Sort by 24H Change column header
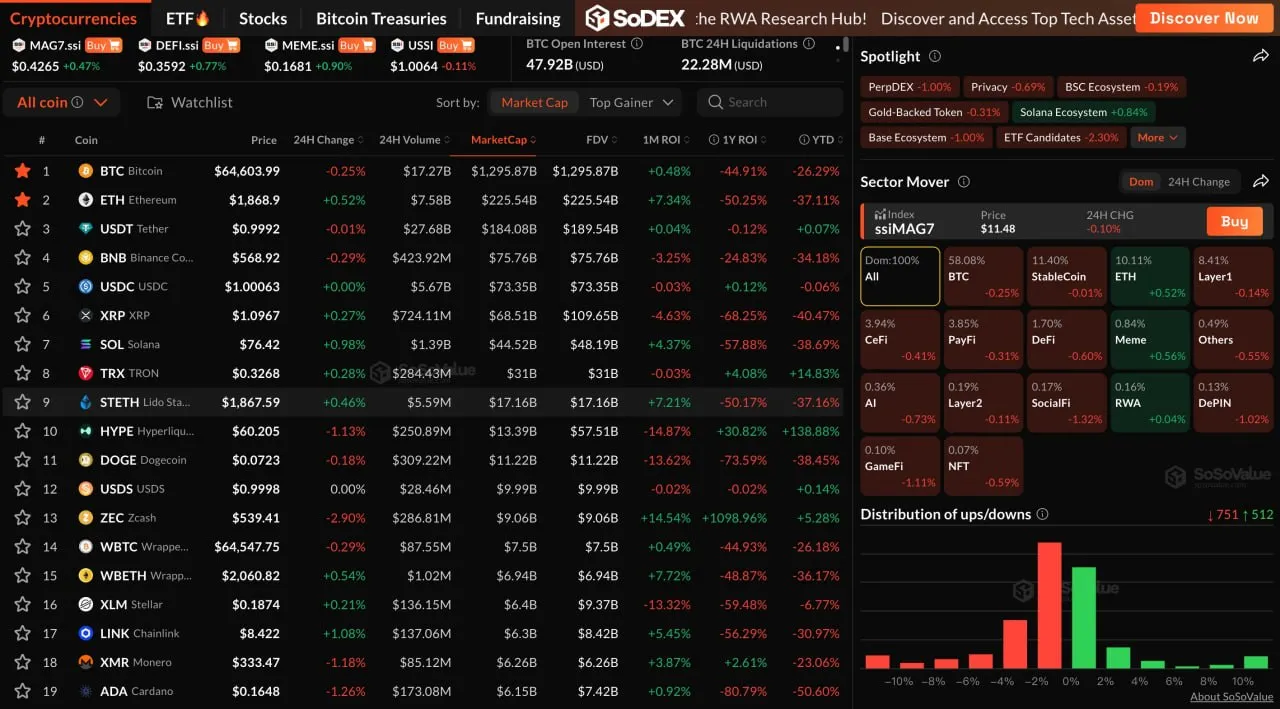The image size is (1280, 709). [328, 140]
